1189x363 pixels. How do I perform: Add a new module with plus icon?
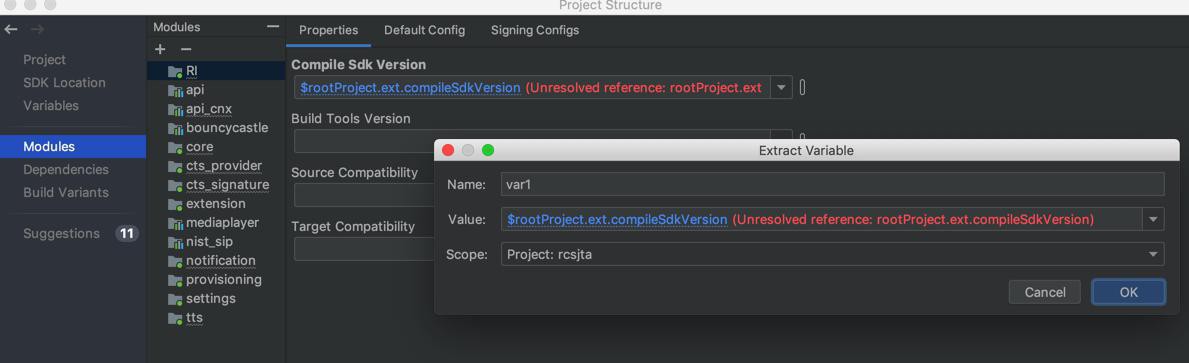pyautogui.click(x=160, y=49)
